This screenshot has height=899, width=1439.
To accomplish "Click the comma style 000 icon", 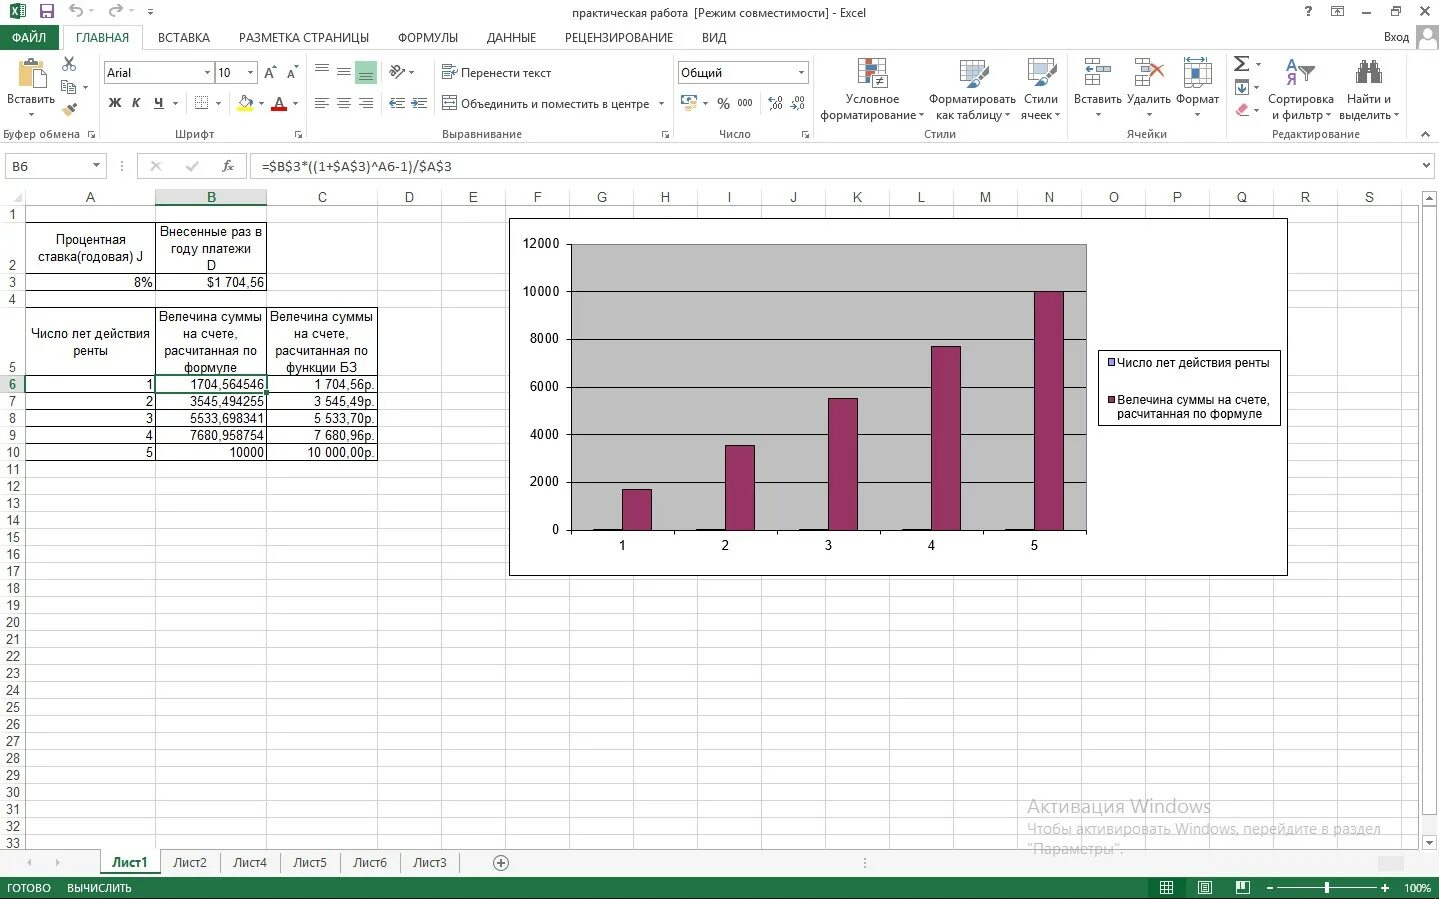I will [x=745, y=103].
